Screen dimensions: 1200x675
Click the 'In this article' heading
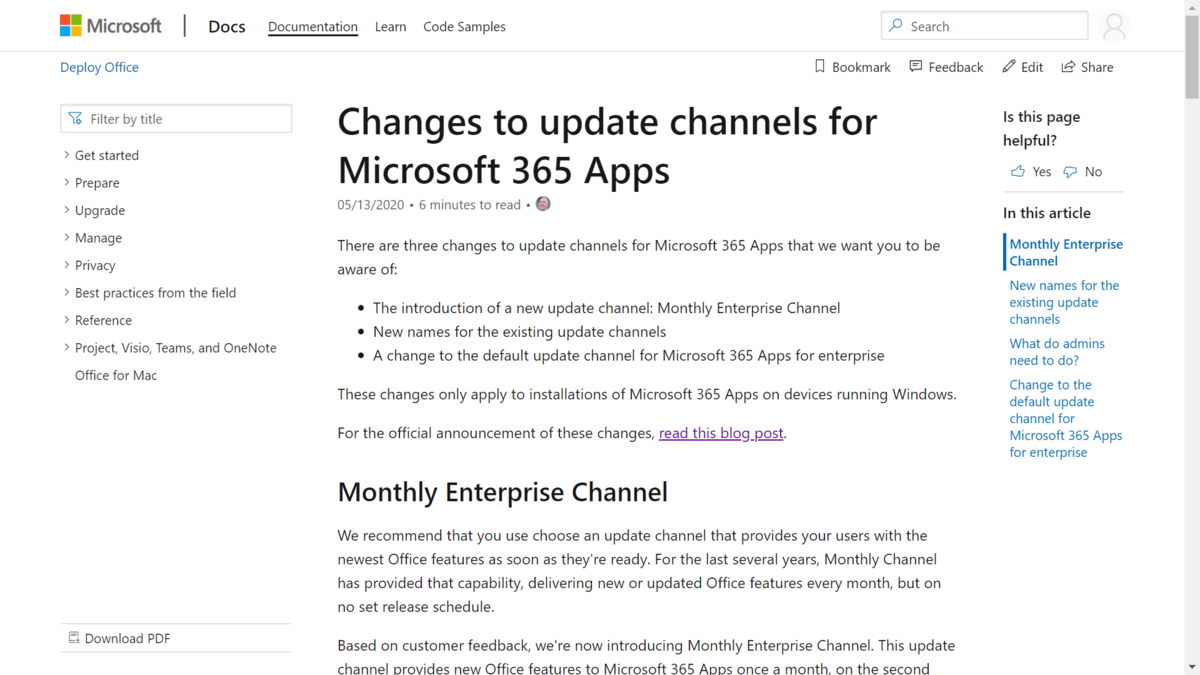tap(1047, 213)
